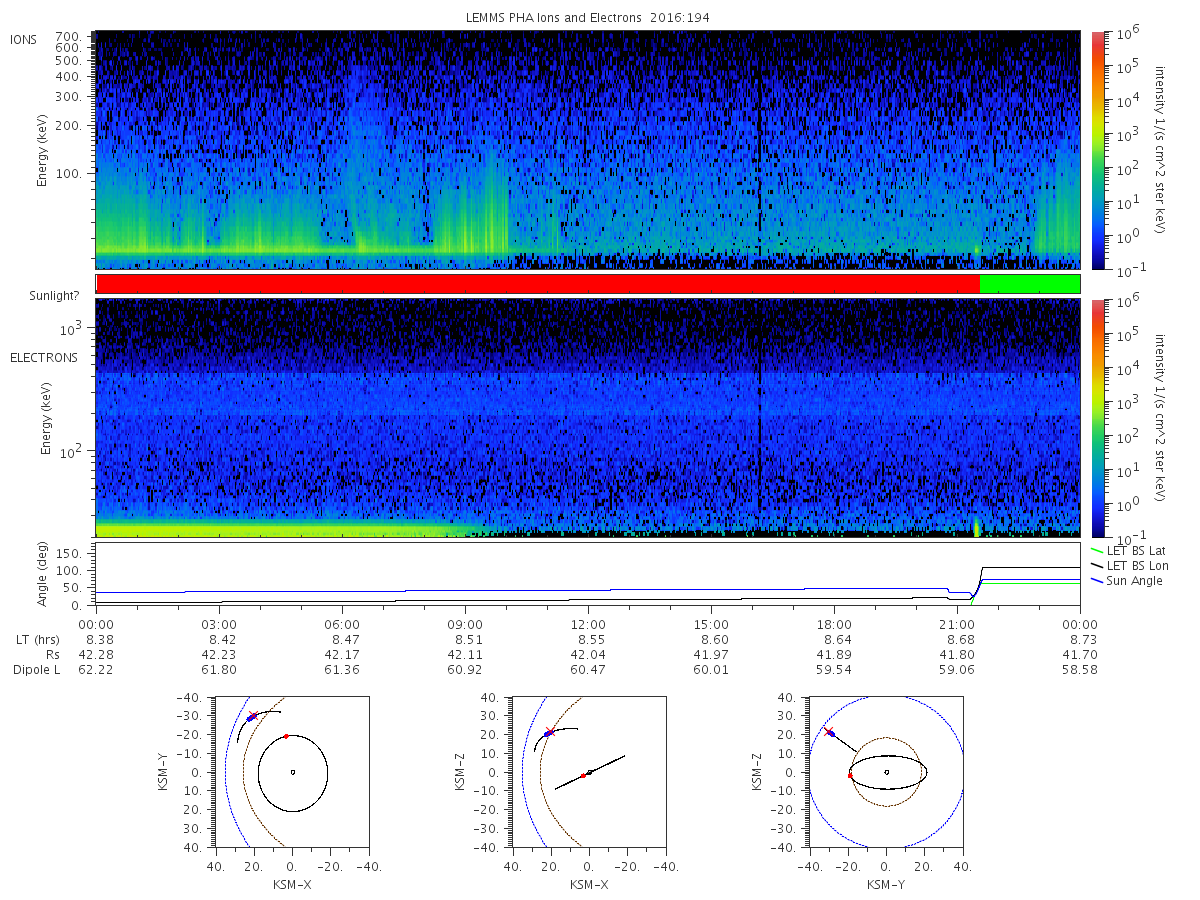This screenshot has width=1200, height=900.
Task: Click the green sunlight bar segment
Action: [1029, 284]
